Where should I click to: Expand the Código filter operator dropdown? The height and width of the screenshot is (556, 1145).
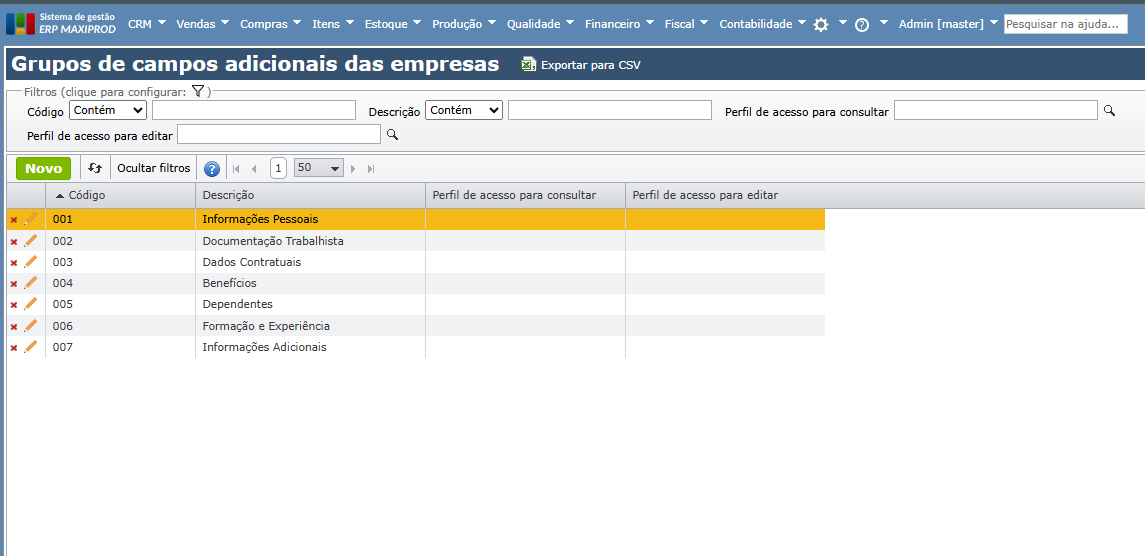[x=108, y=110]
